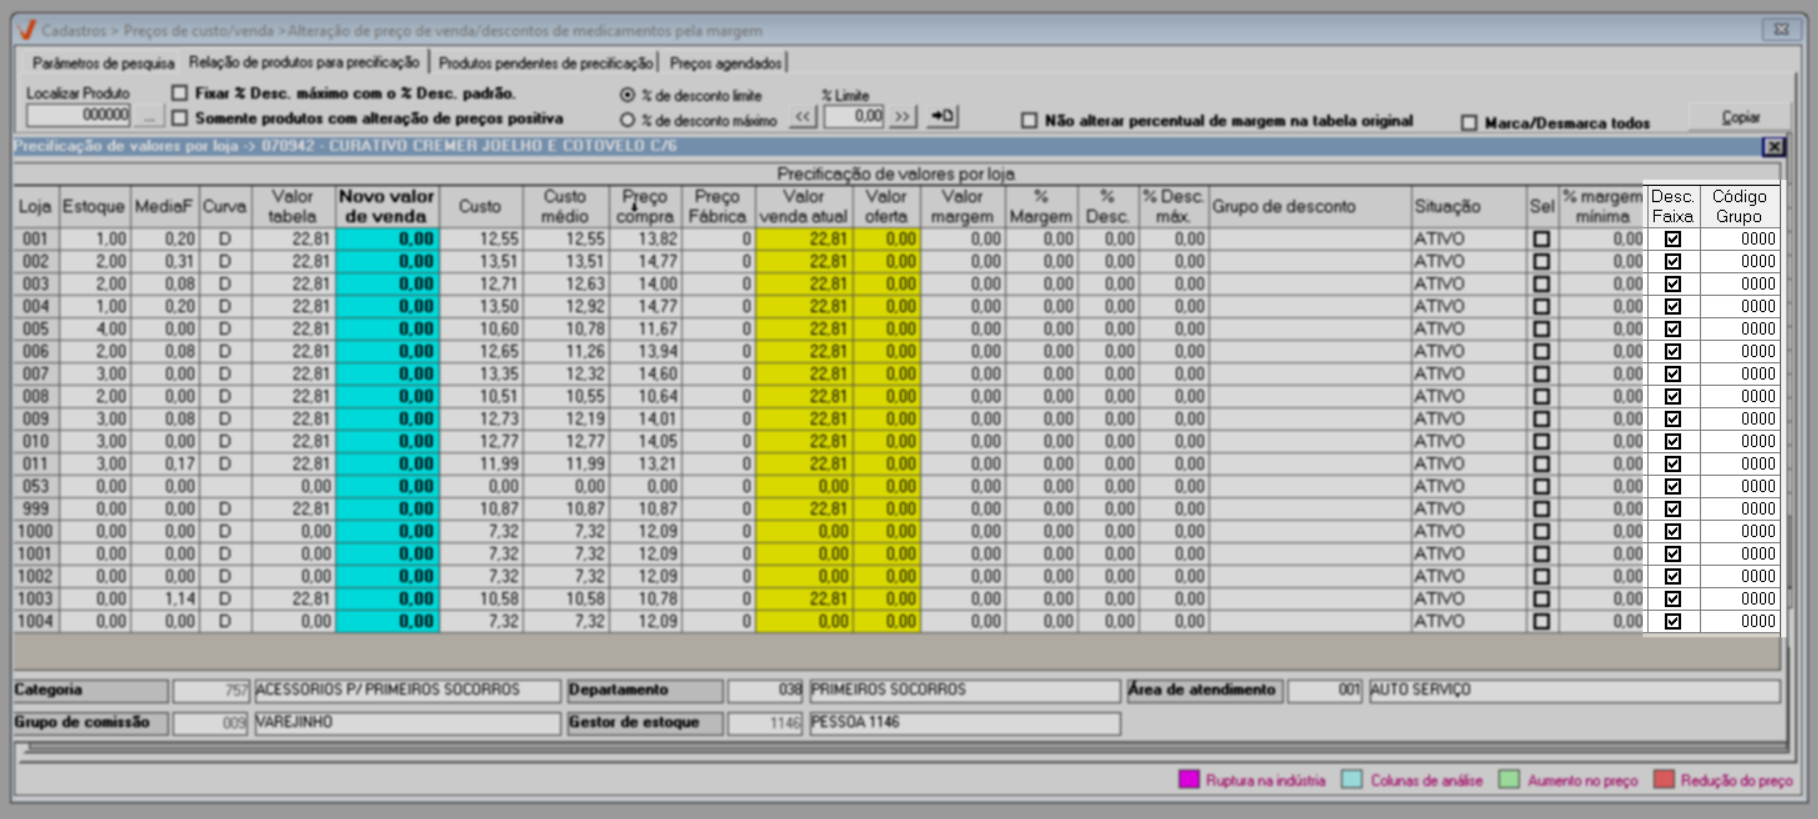Close the Precificação de valores por loja panel
The height and width of the screenshot is (819, 1818).
[1773, 147]
